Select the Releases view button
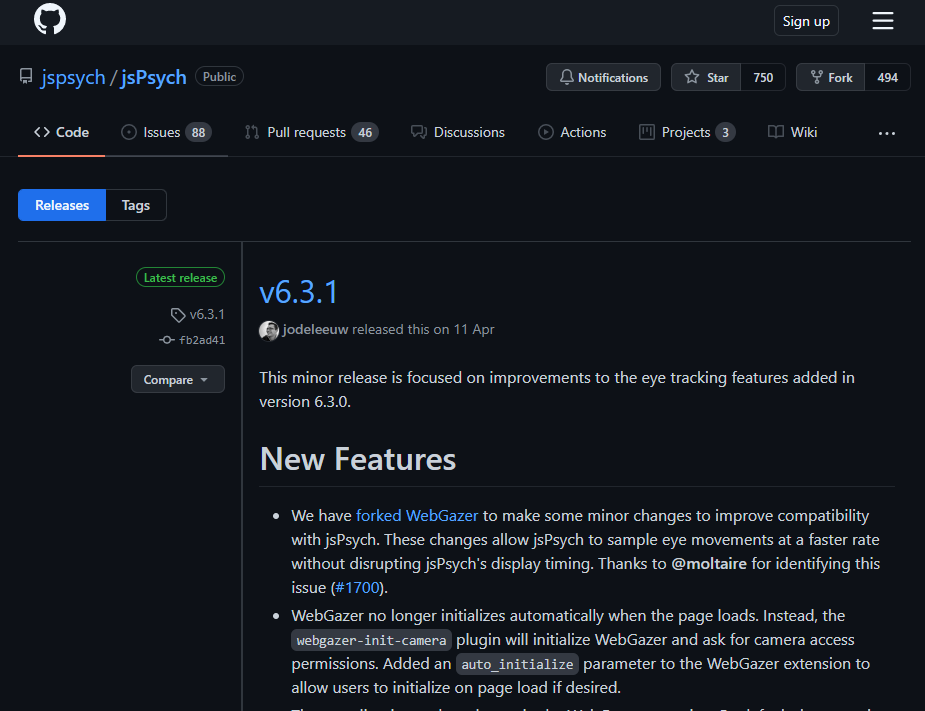Viewport: 925px width, 711px height. (x=62, y=205)
